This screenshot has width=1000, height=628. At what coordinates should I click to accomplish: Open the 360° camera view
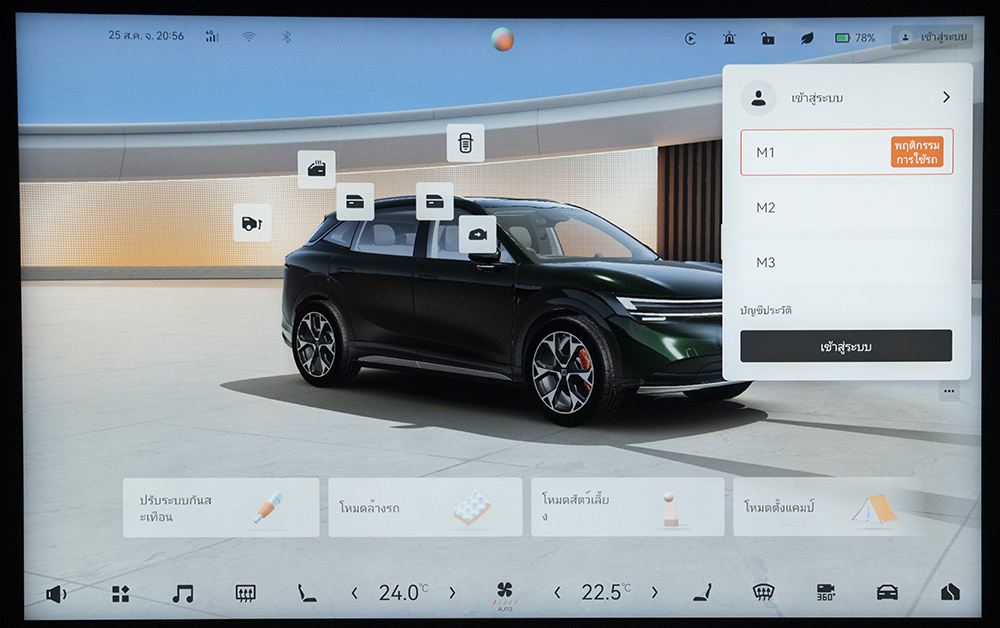tap(825, 592)
